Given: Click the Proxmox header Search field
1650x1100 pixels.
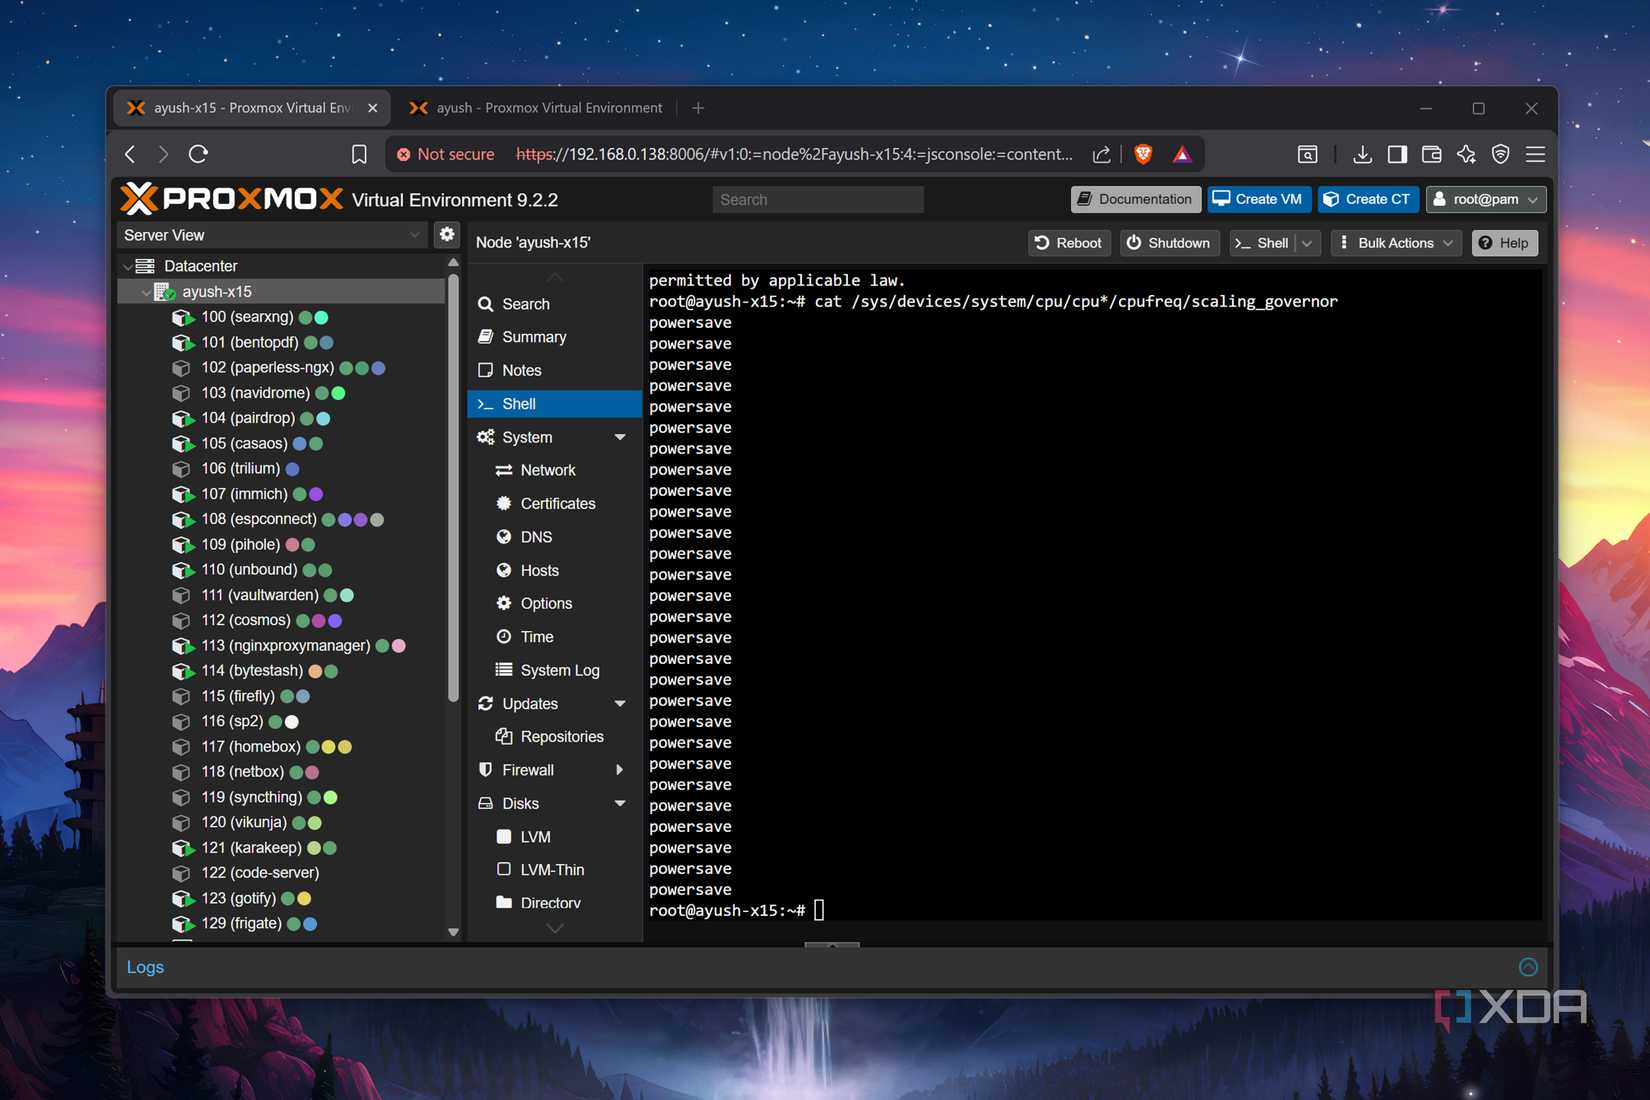Looking at the screenshot, I should pyautogui.click(x=818, y=199).
